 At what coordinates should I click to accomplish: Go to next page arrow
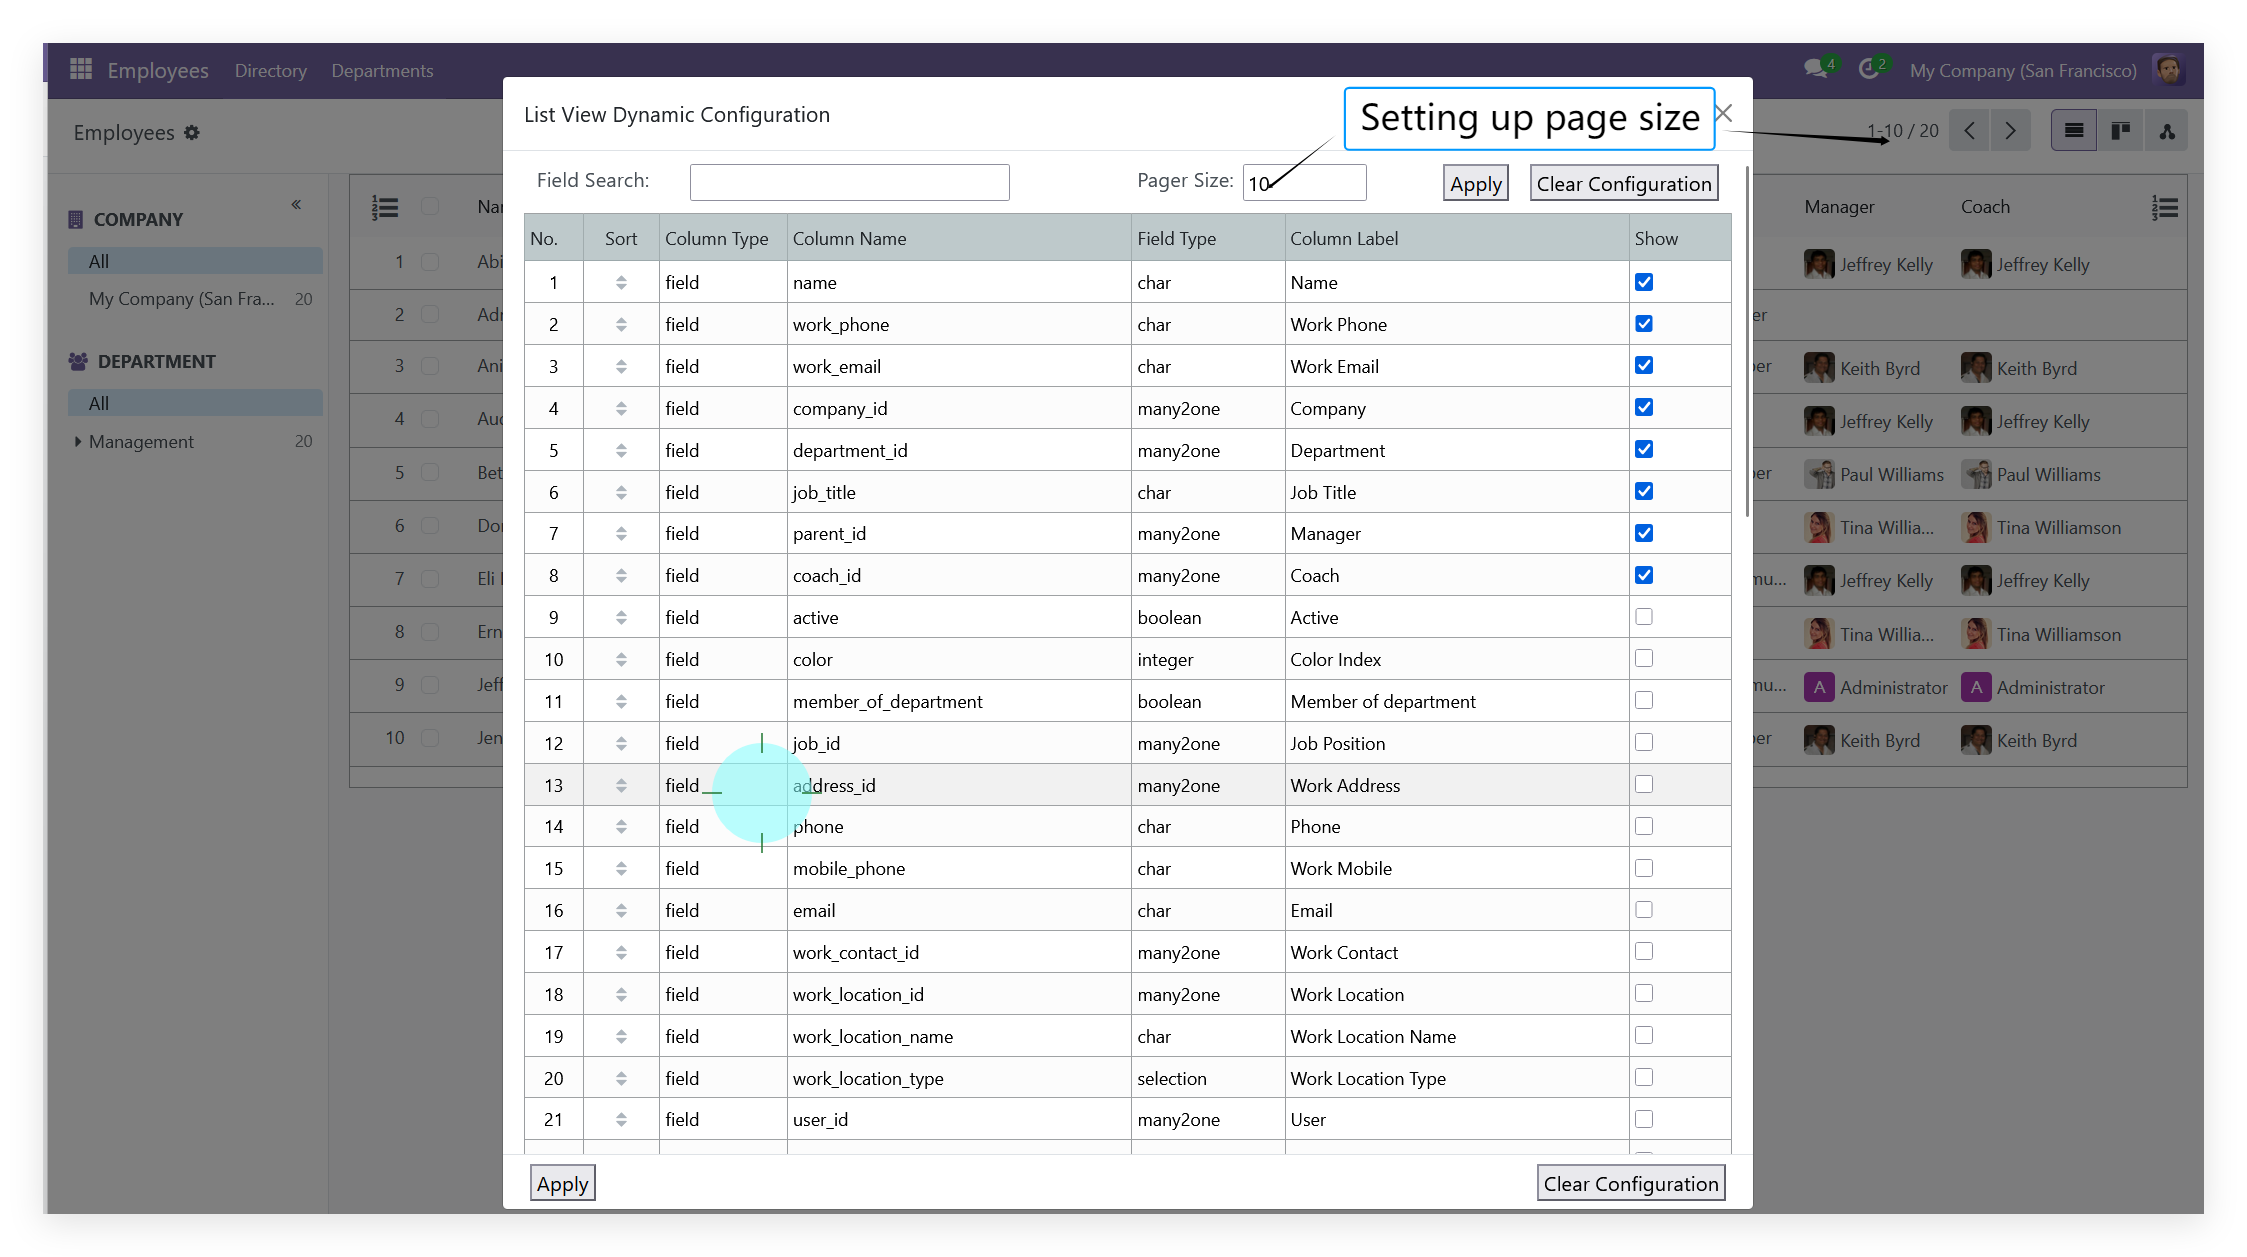click(x=2010, y=131)
